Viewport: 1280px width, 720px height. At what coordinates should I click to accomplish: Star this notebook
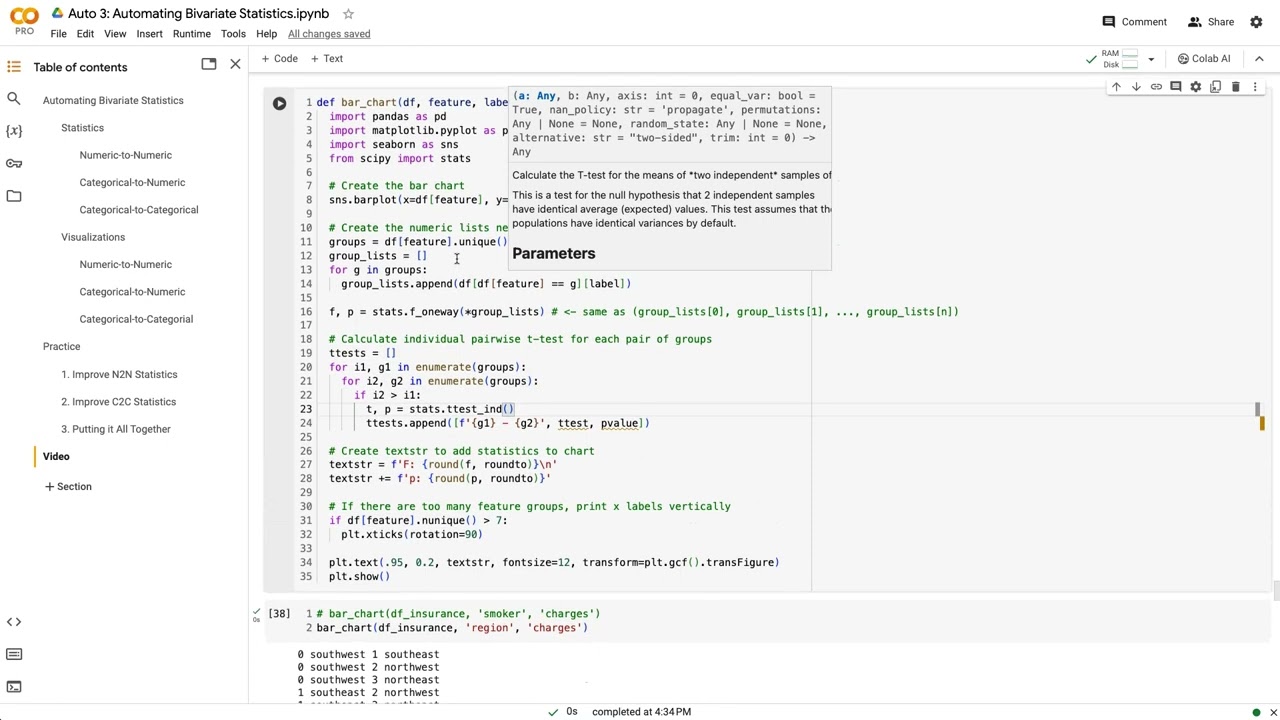348,14
